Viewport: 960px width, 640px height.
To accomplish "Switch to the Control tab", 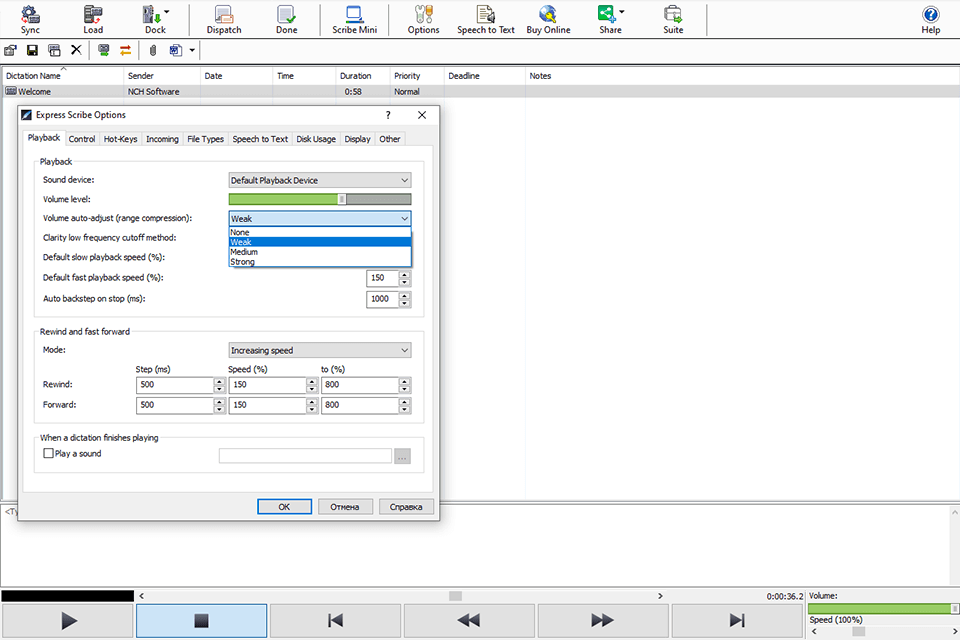I will pyautogui.click(x=81, y=139).
